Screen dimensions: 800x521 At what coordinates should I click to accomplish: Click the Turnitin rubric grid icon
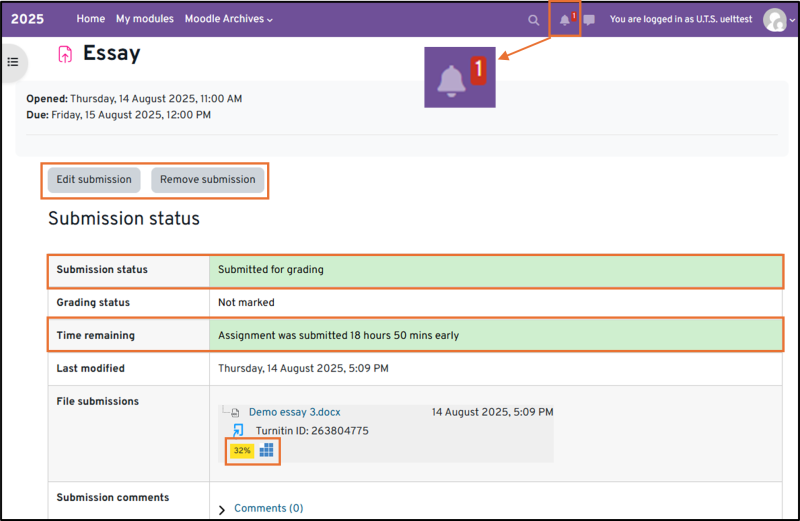(x=266, y=451)
